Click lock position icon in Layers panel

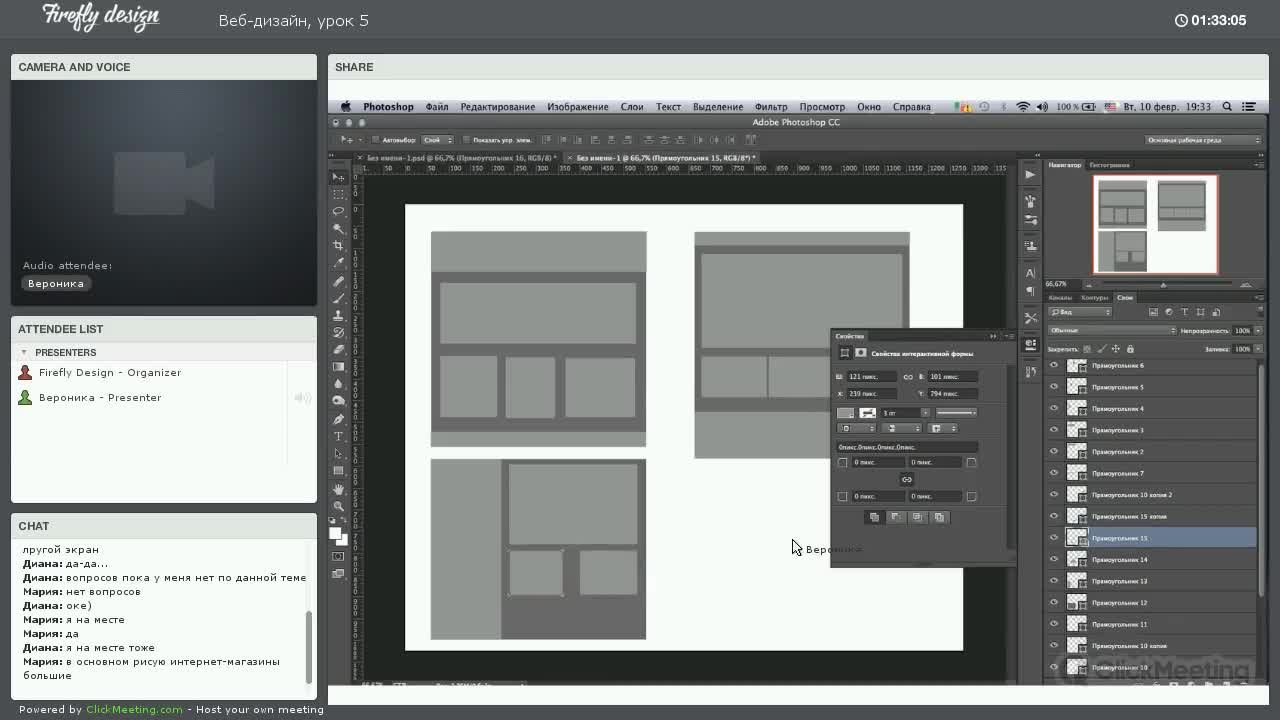[x=1116, y=349]
